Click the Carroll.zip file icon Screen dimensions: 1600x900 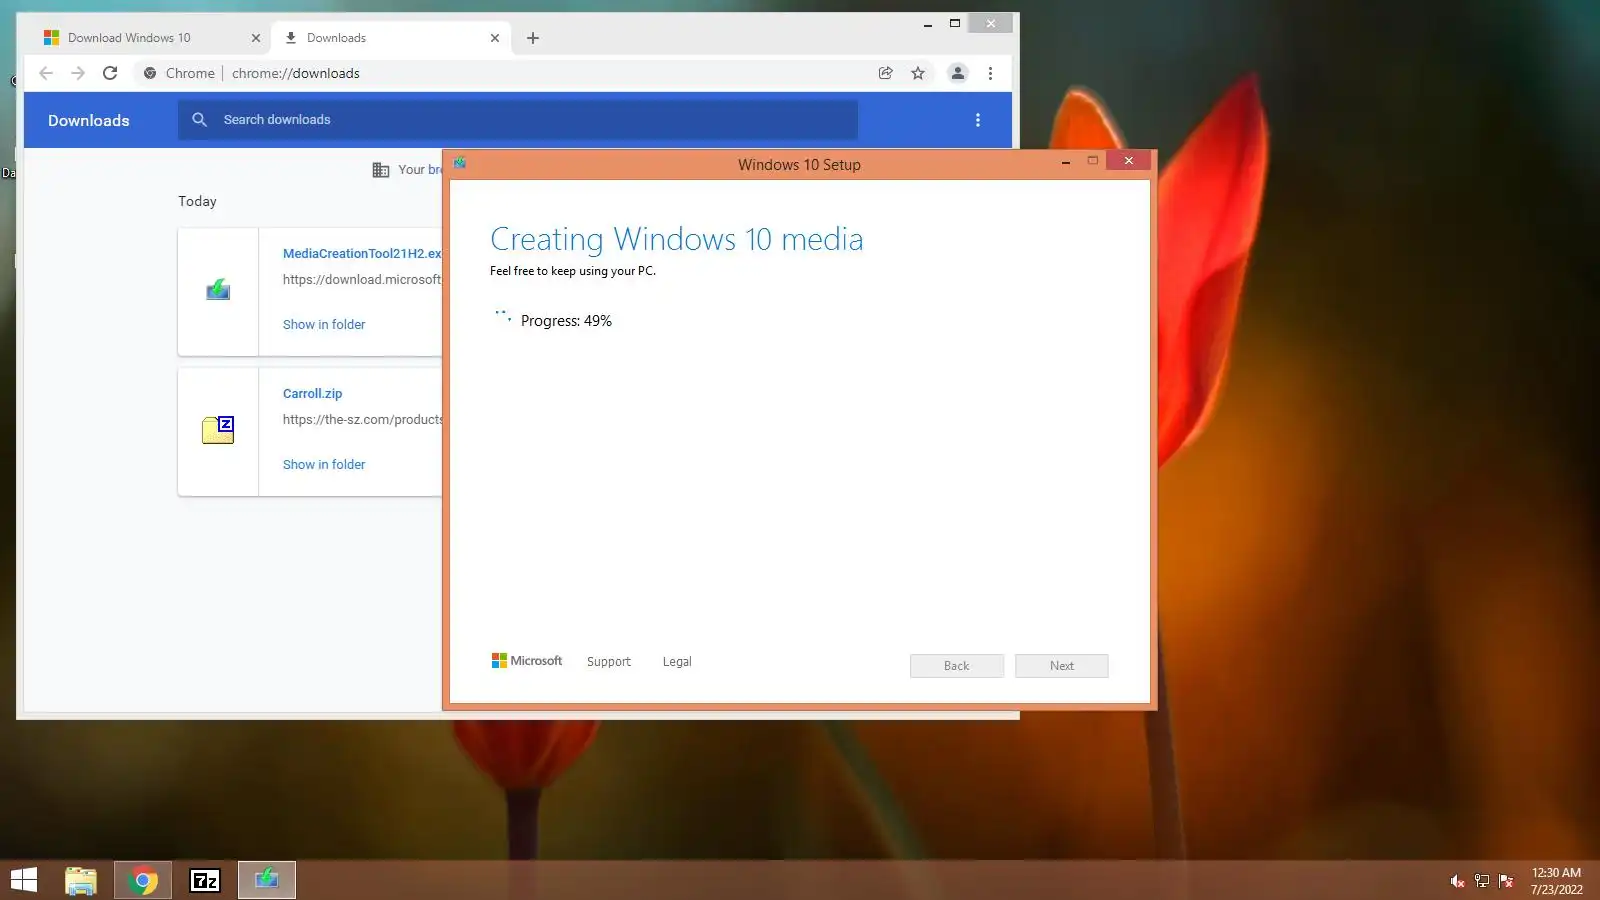click(x=218, y=430)
